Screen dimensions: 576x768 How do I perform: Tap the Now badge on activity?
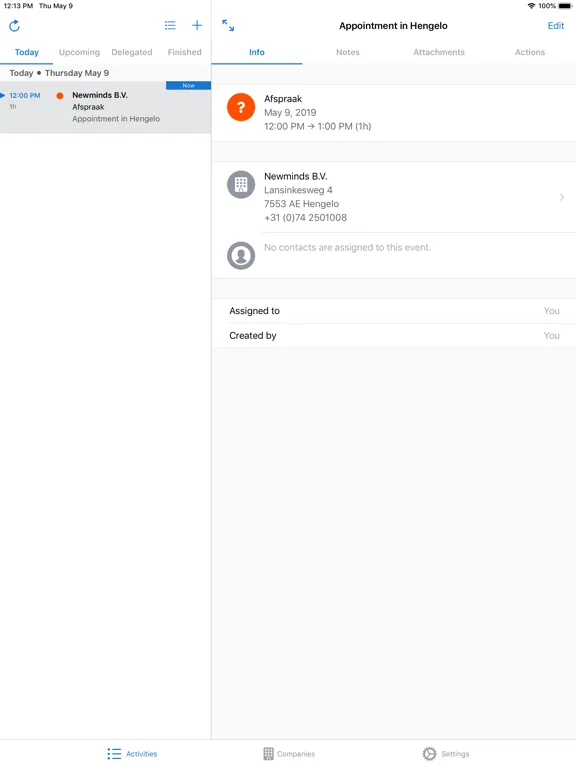(x=189, y=85)
